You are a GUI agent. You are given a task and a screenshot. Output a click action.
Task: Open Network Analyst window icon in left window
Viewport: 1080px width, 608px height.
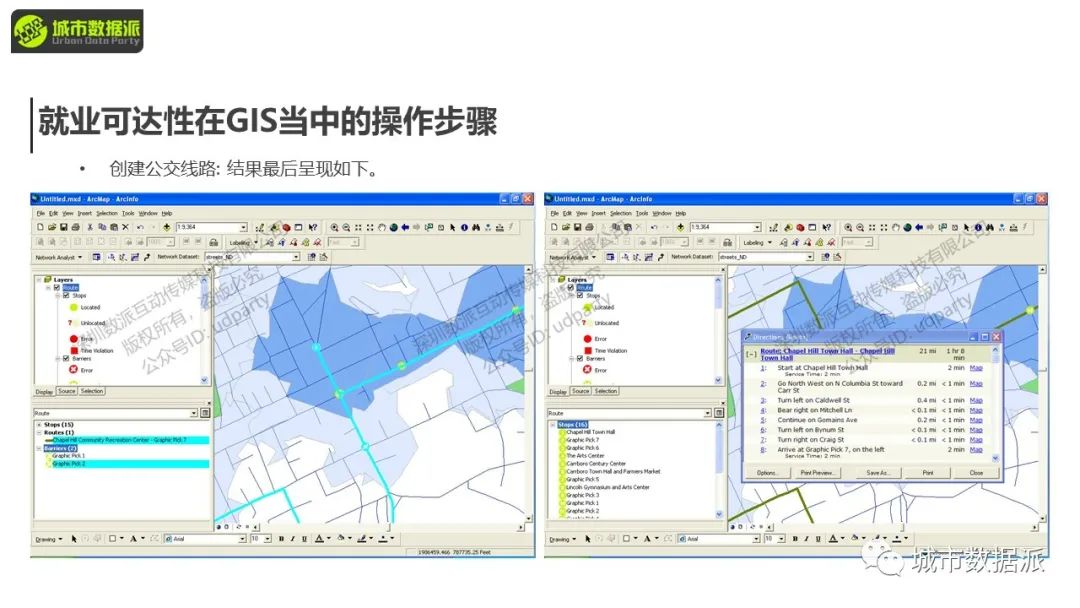96,257
